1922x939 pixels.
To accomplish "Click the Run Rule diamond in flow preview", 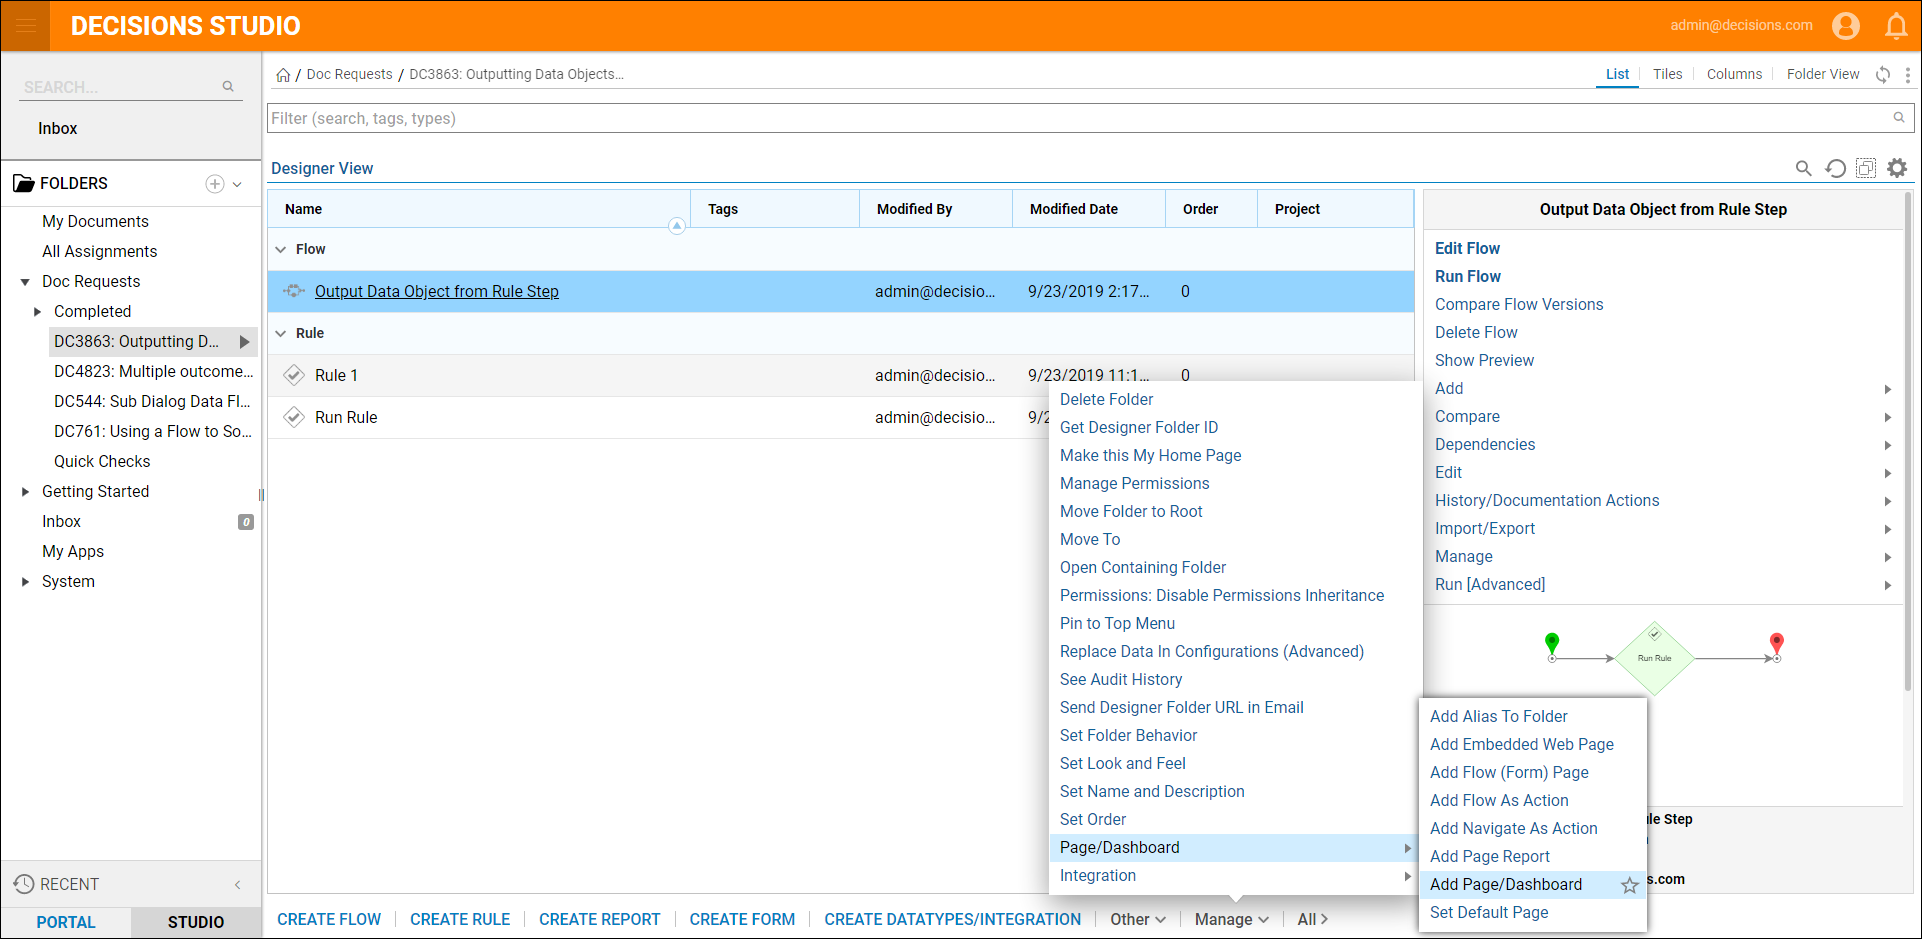I will [x=1655, y=658].
